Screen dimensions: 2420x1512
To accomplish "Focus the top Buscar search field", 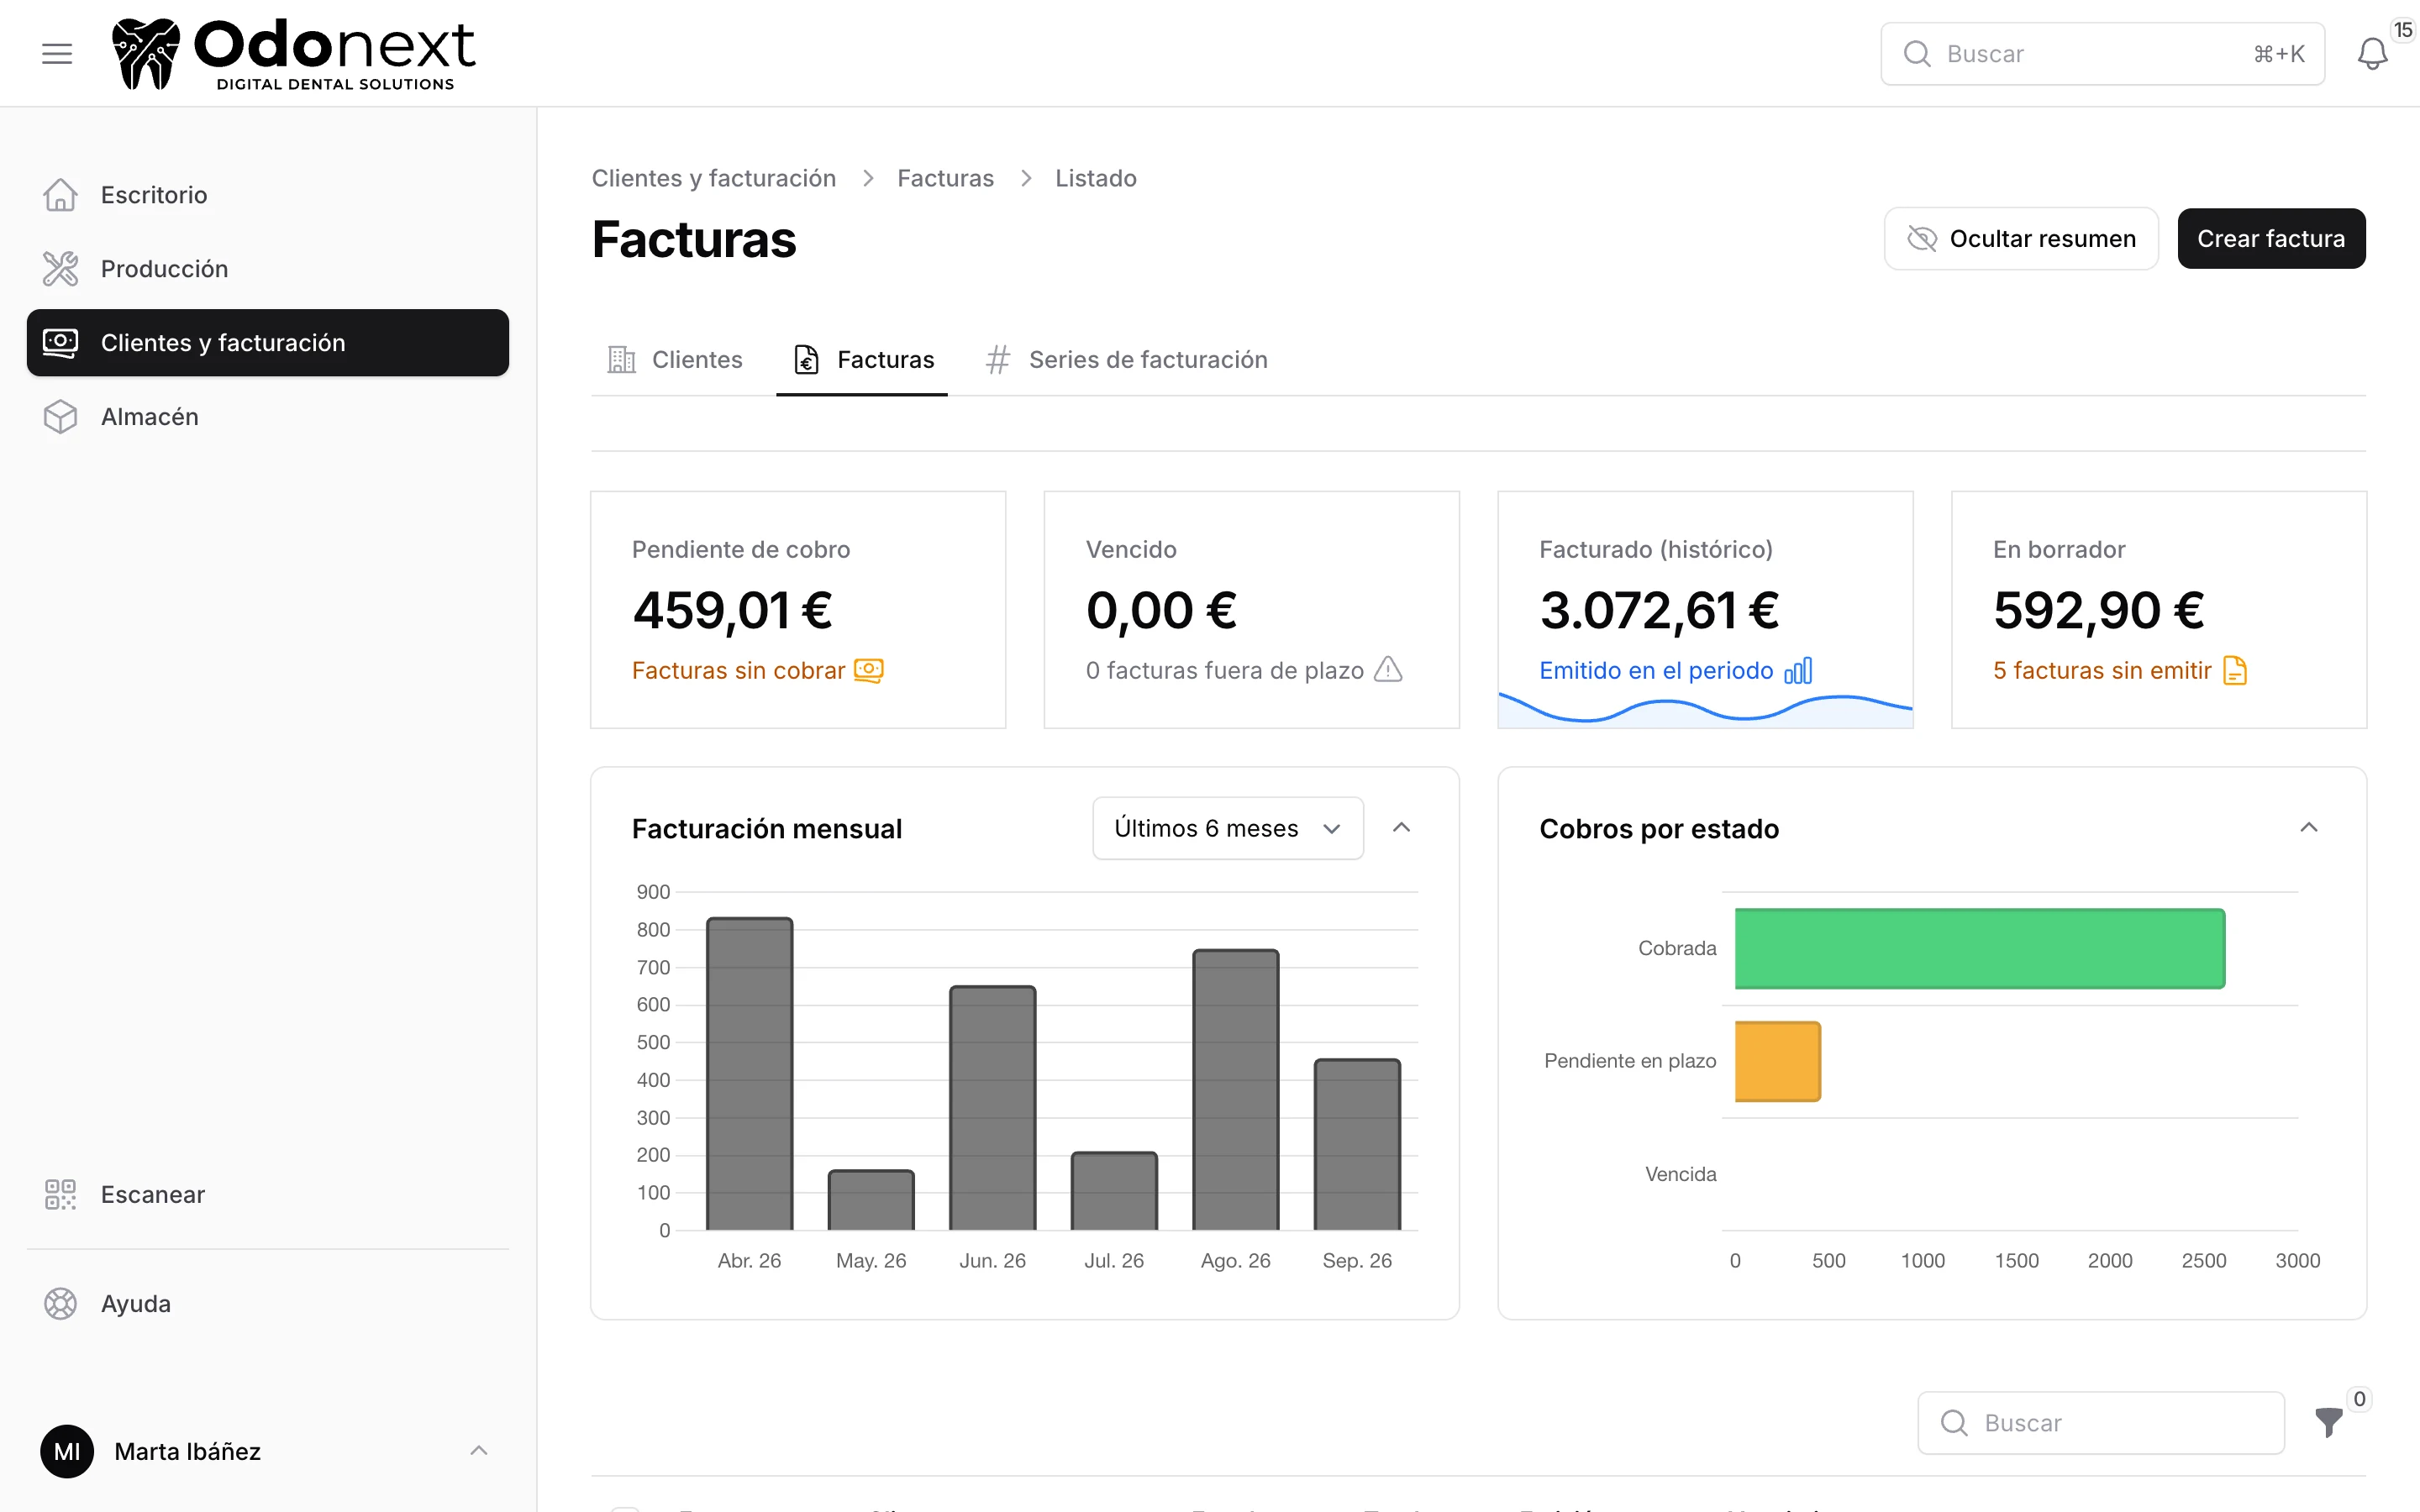I will (2102, 54).
